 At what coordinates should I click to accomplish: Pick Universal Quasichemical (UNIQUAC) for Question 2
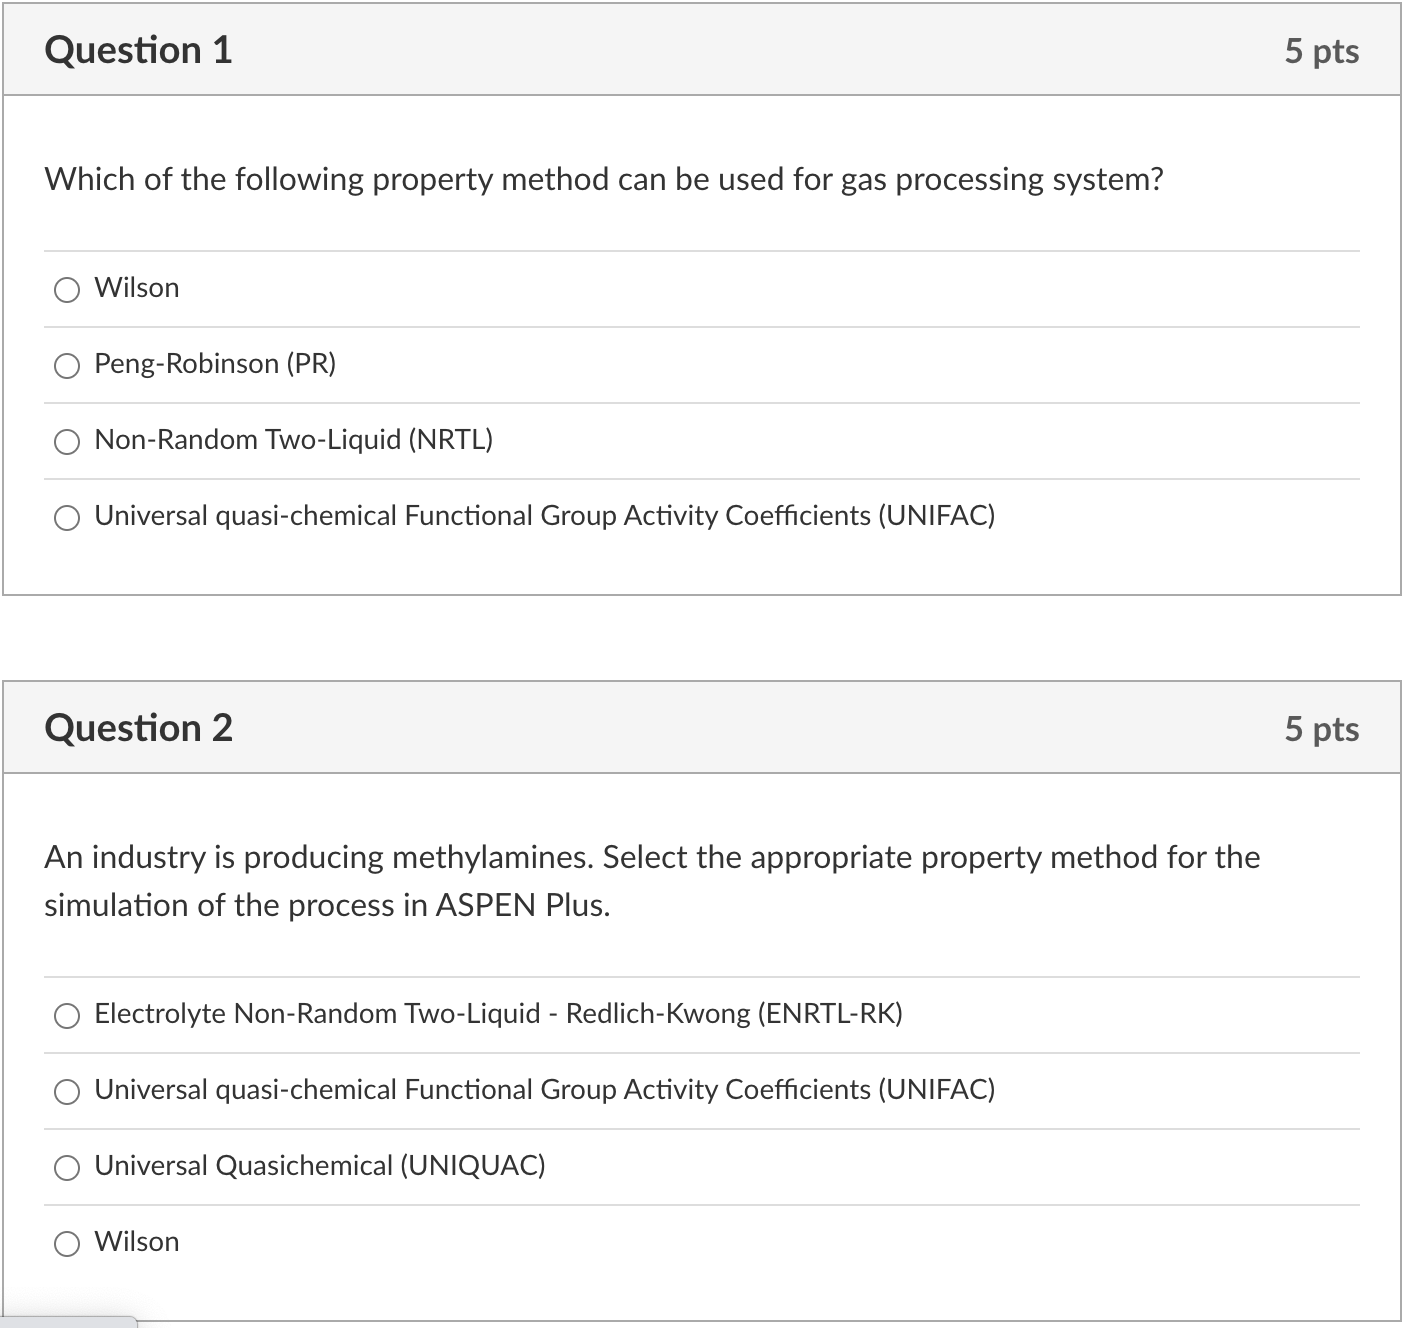point(66,1166)
